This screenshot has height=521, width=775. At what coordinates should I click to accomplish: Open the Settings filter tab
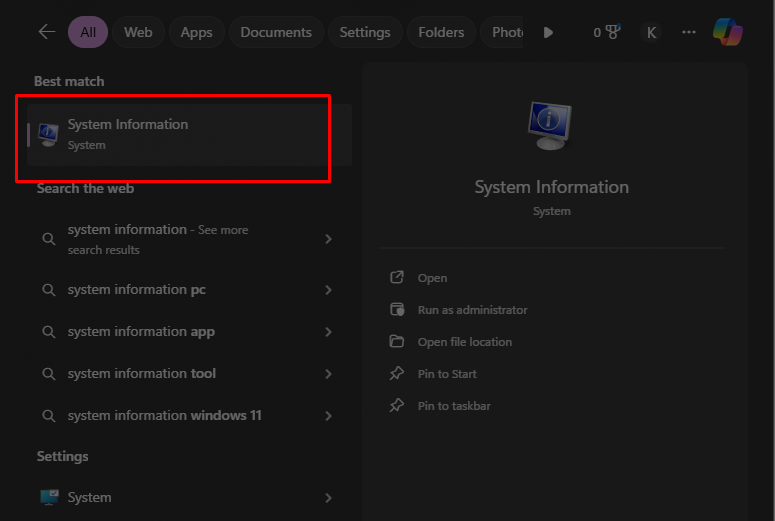coord(364,32)
